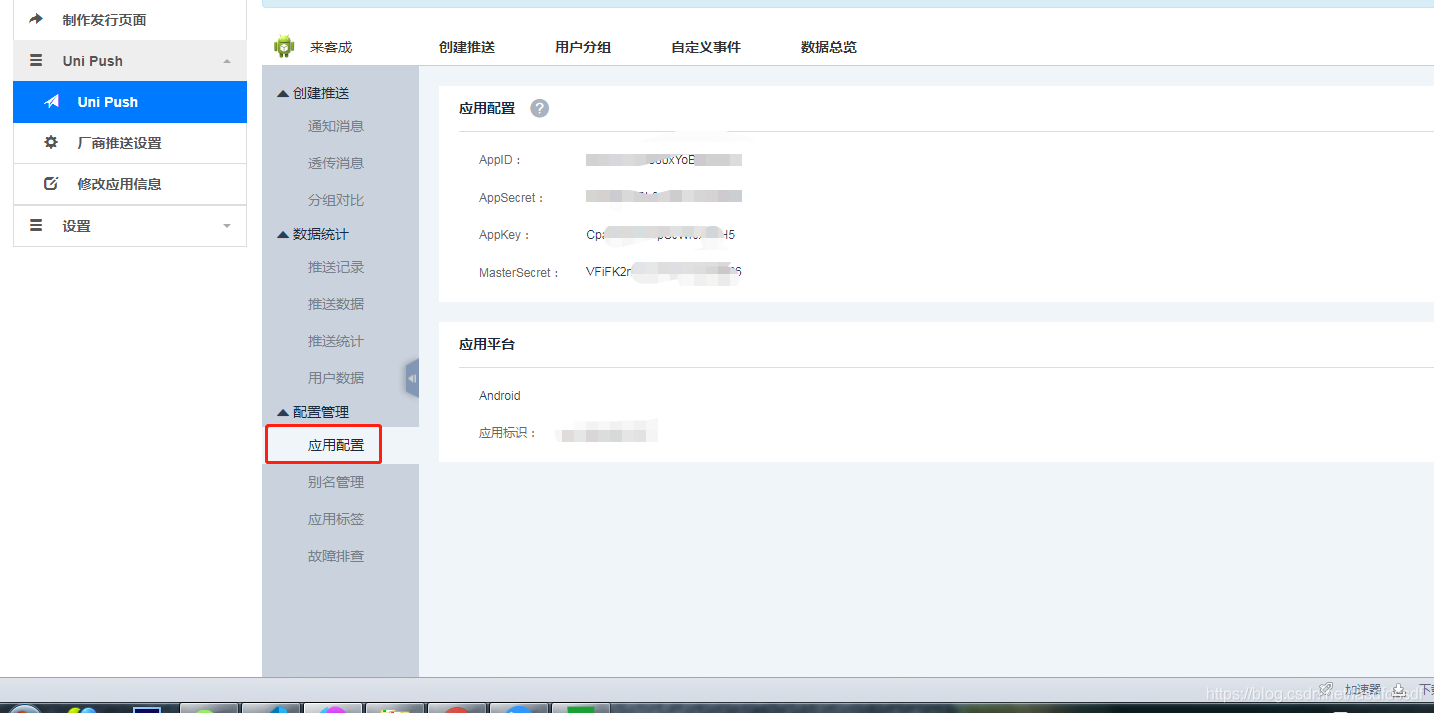
Task: Open 别名管理 in the sidebar
Action: 336,482
